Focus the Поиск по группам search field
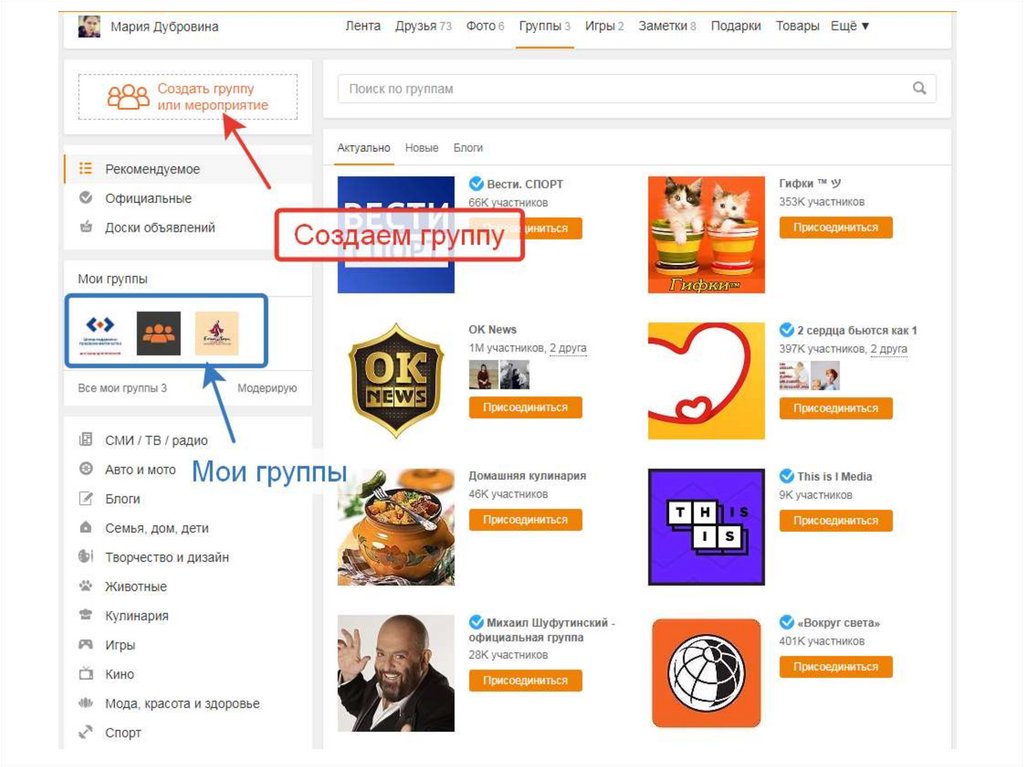Viewport: 1024px width, 767px height. (637, 89)
